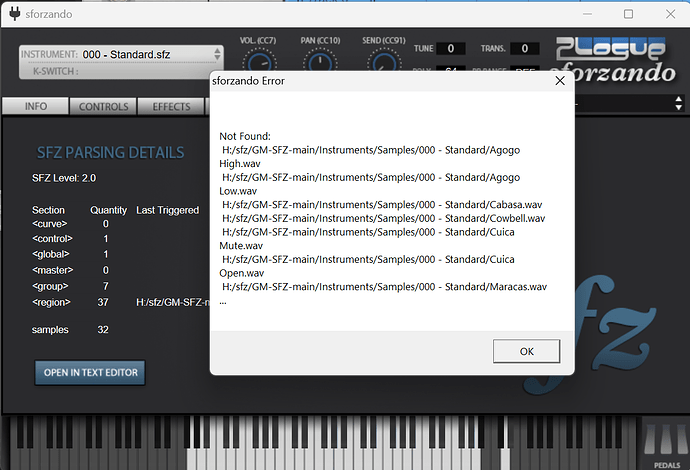Click OPEN IN TEXT EDITOR button
Viewport: 690px width, 470px height.
(x=90, y=373)
